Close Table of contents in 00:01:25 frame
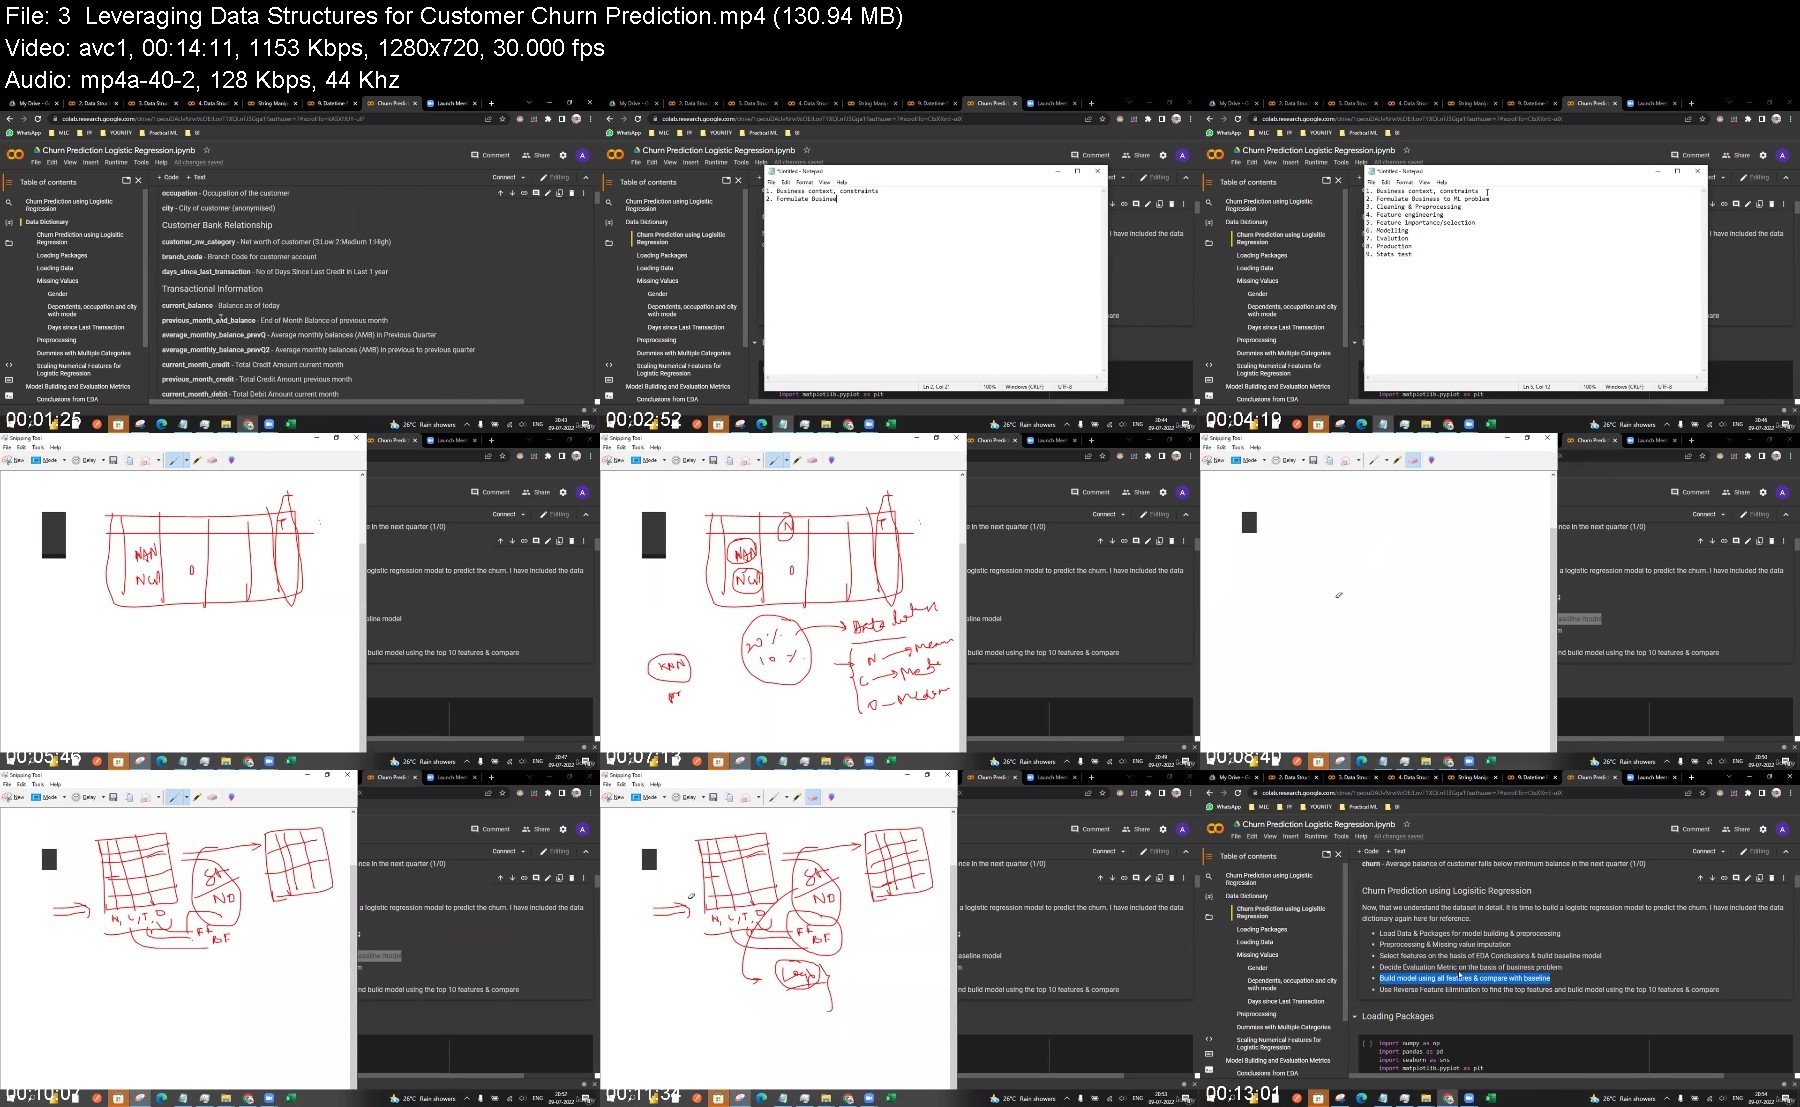This screenshot has width=1800, height=1107. [x=138, y=181]
